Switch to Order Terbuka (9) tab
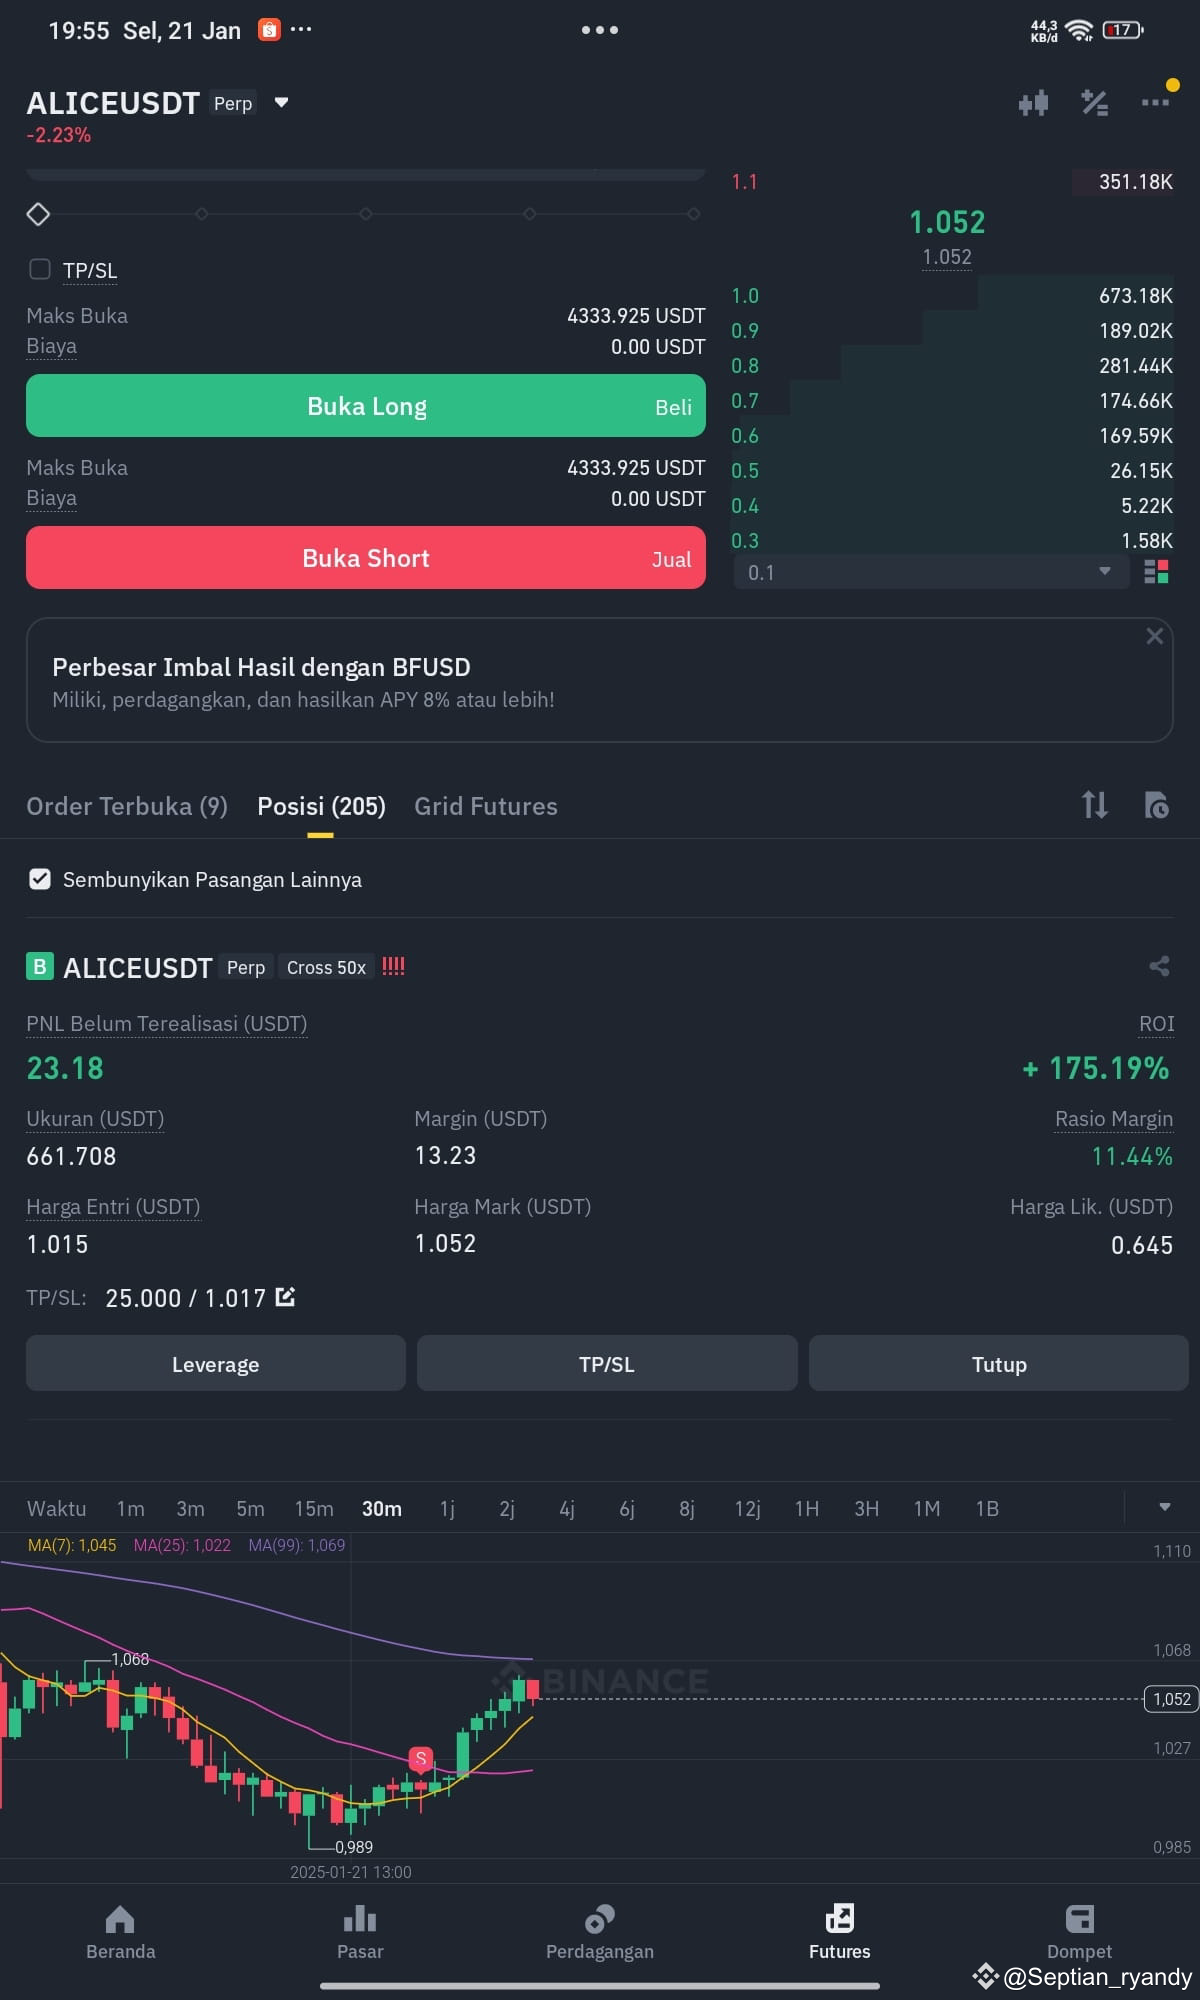1200x2000 pixels. coord(127,806)
